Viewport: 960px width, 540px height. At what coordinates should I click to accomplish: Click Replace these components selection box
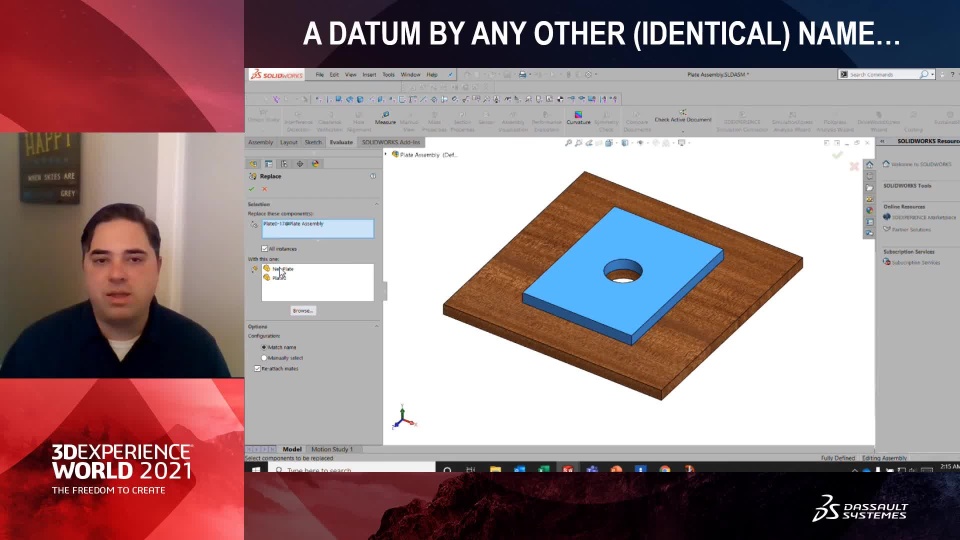pyautogui.click(x=318, y=228)
